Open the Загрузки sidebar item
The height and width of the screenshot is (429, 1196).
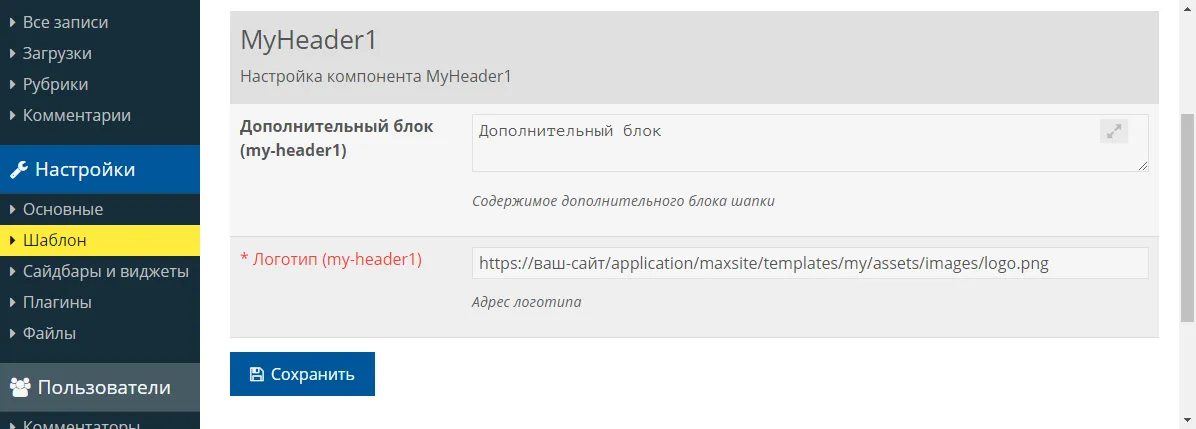pos(57,53)
